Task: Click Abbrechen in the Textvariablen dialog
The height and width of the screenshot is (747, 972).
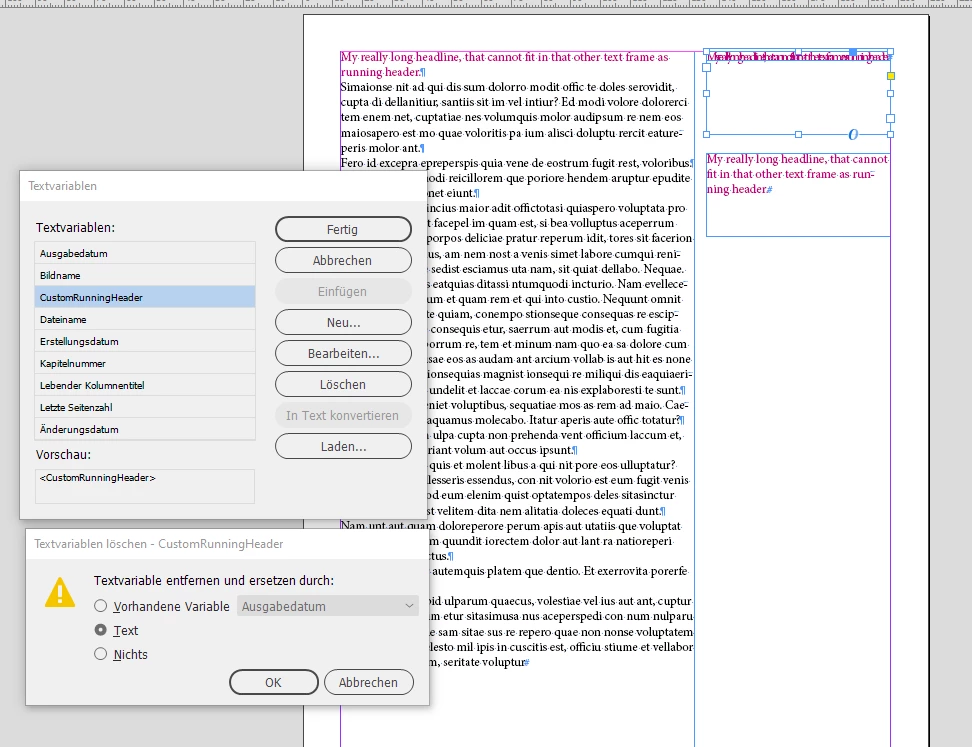Action: pos(343,260)
